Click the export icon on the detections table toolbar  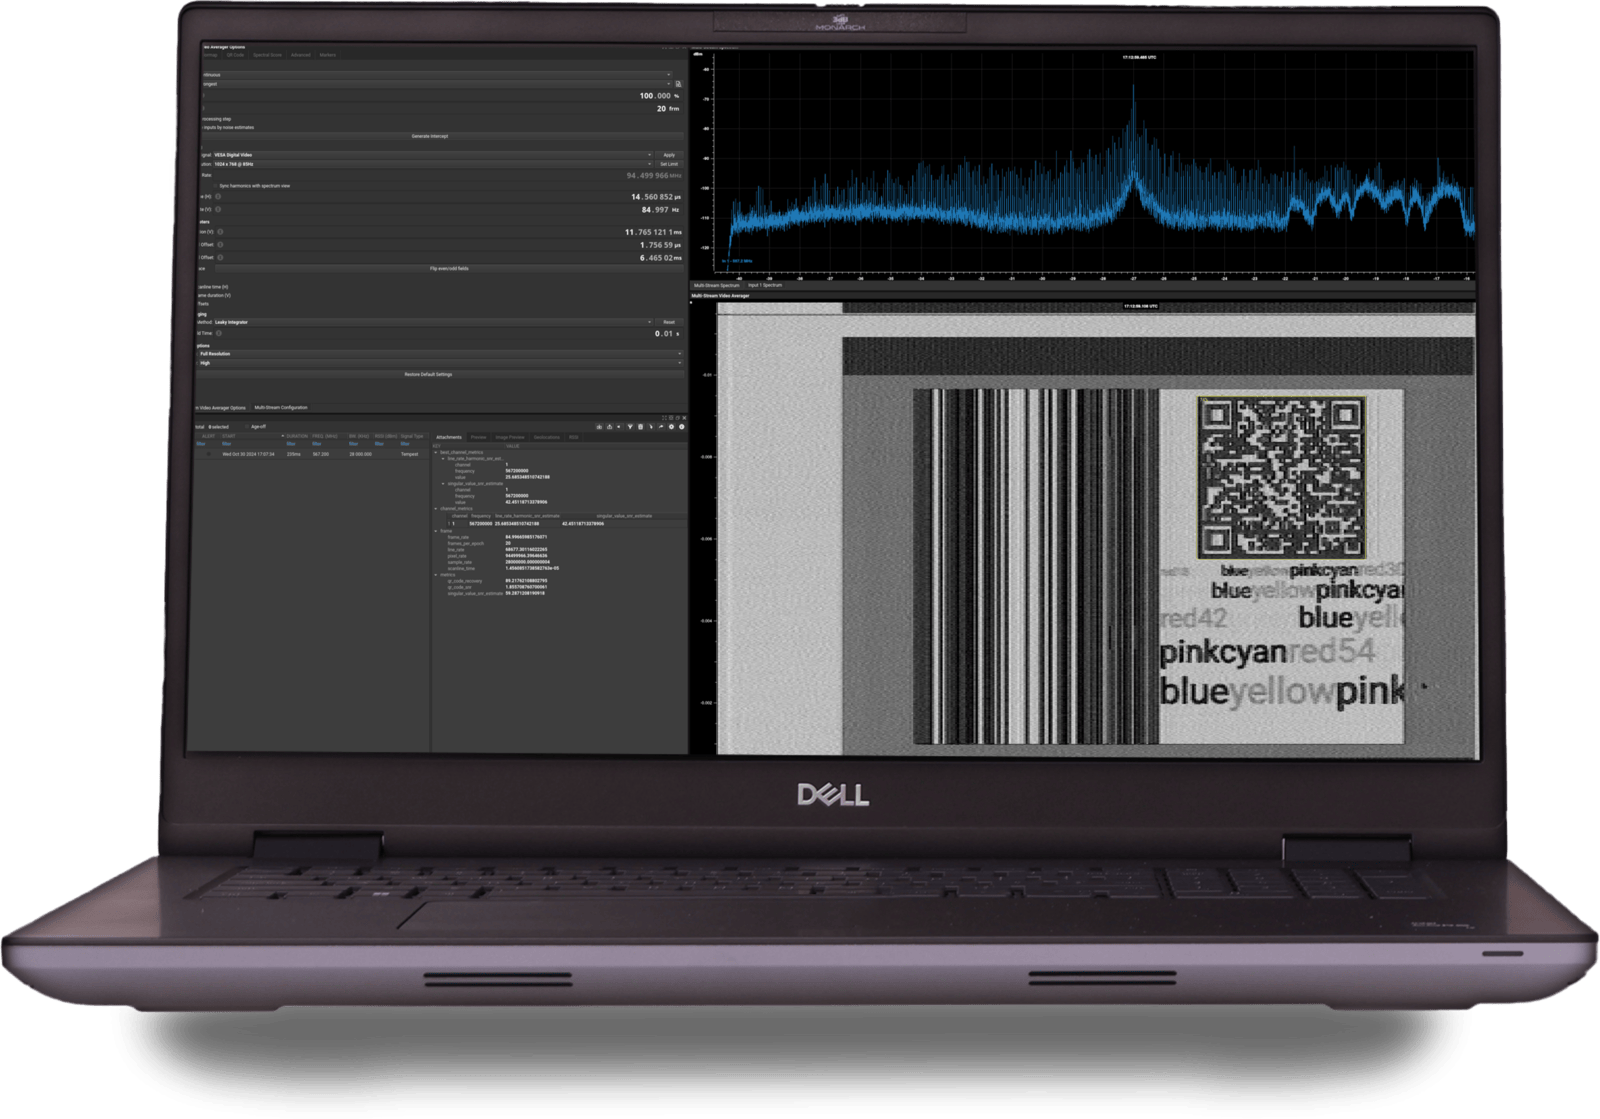[x=610, y=427]
